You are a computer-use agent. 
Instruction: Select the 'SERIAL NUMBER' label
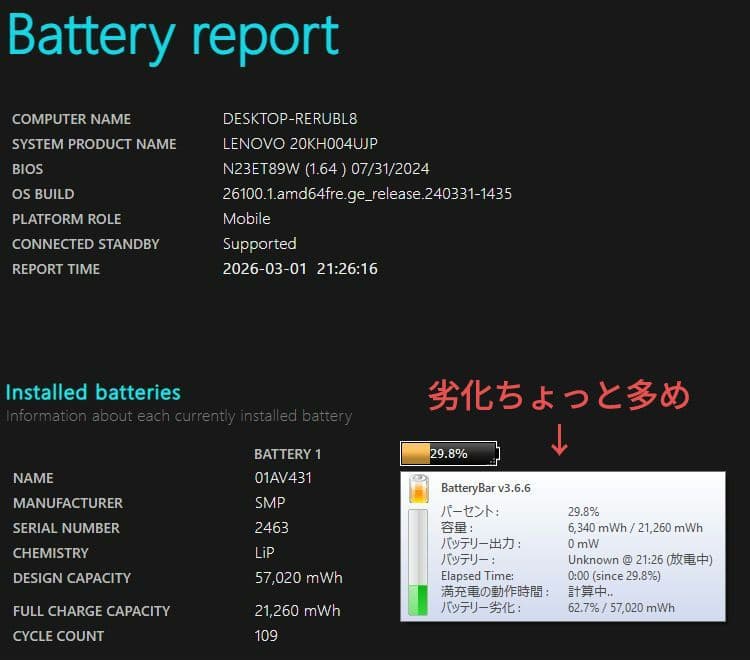[x=66, y=528]
